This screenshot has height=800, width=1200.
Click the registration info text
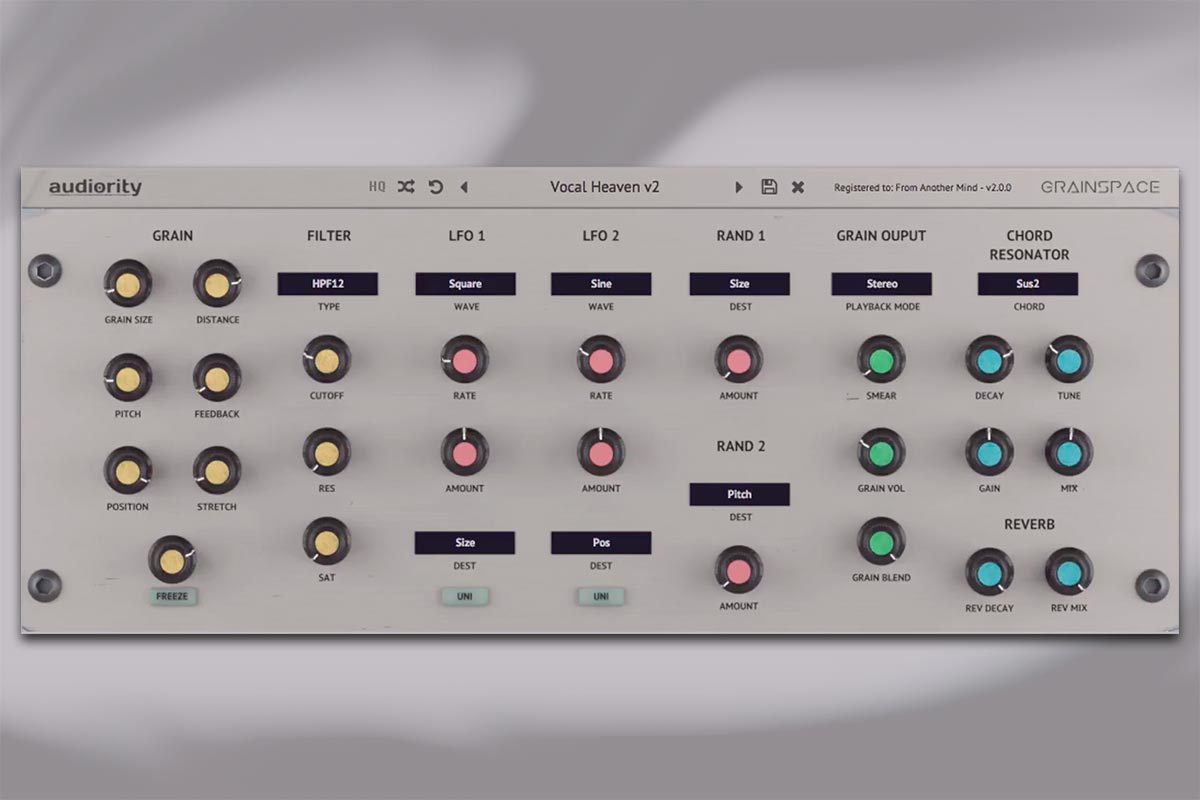pyautogui.click(x=923, y=187)
